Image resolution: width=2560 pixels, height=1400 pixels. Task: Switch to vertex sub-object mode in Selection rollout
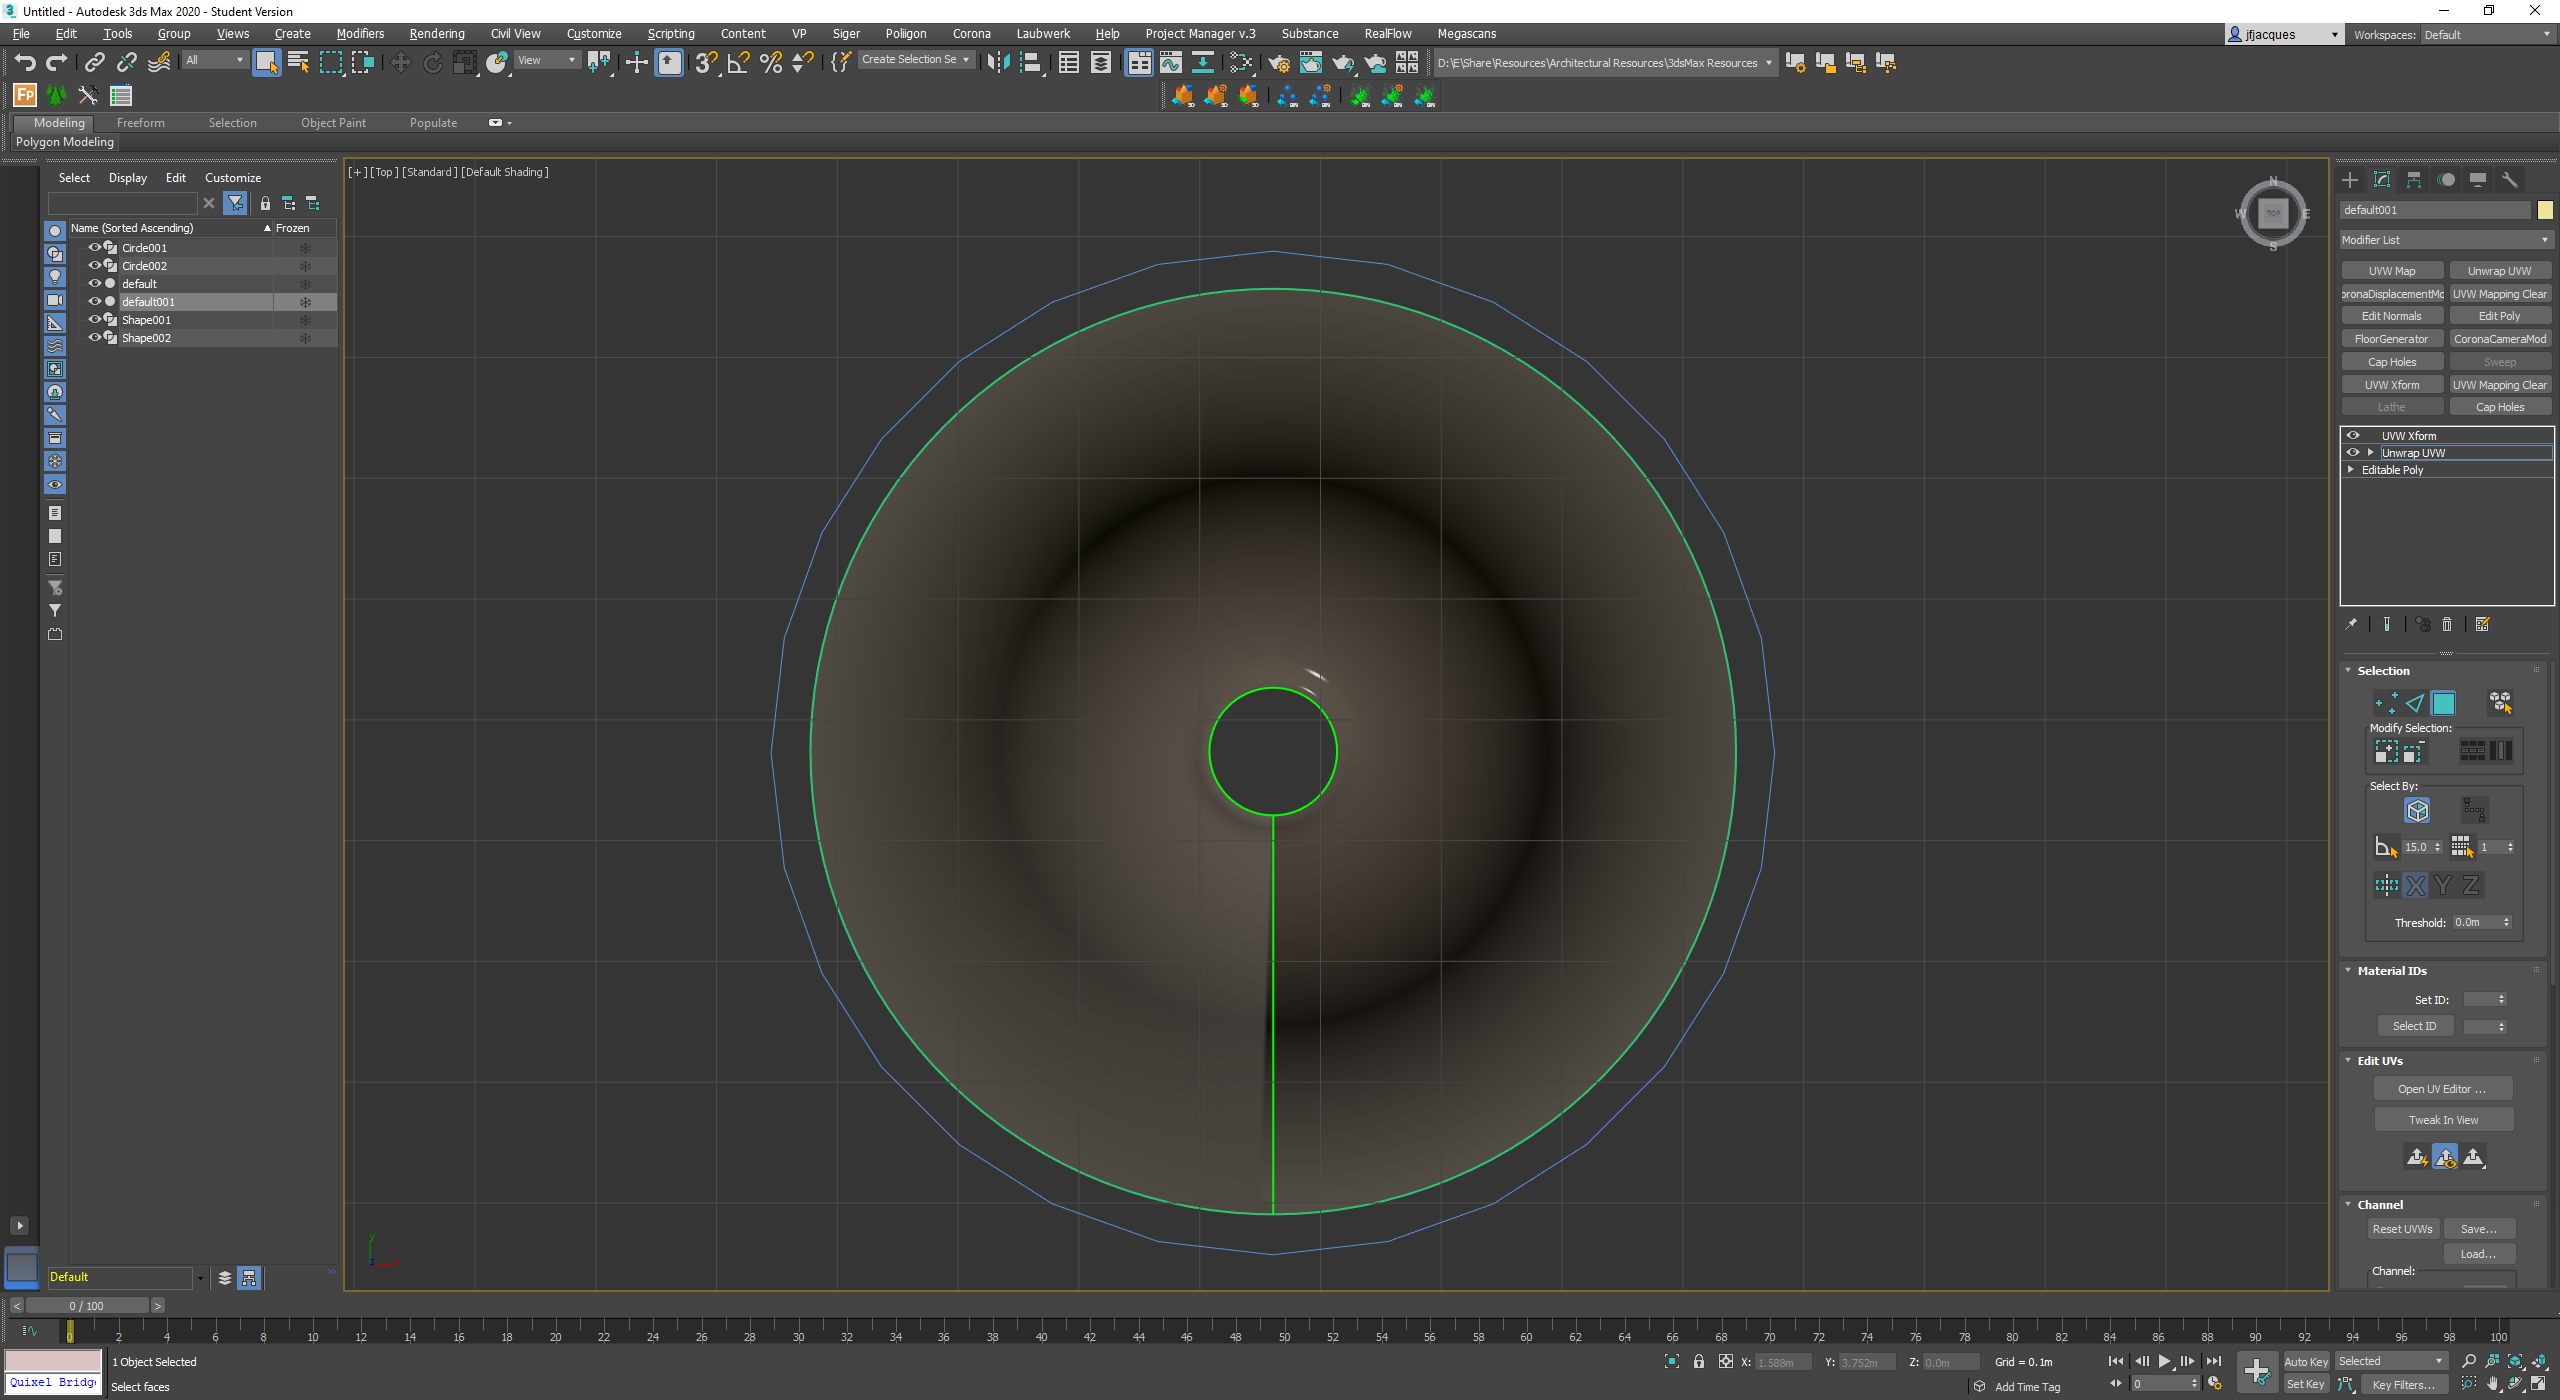(2386, 702)
